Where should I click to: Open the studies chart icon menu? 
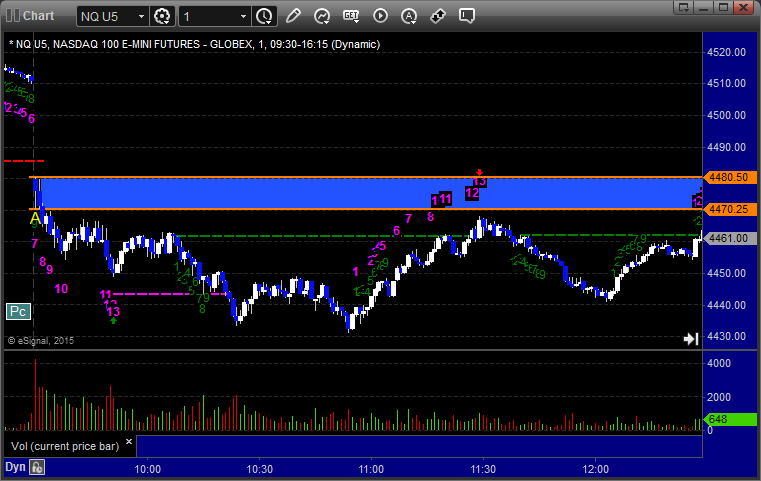click(x=322, y=16)
